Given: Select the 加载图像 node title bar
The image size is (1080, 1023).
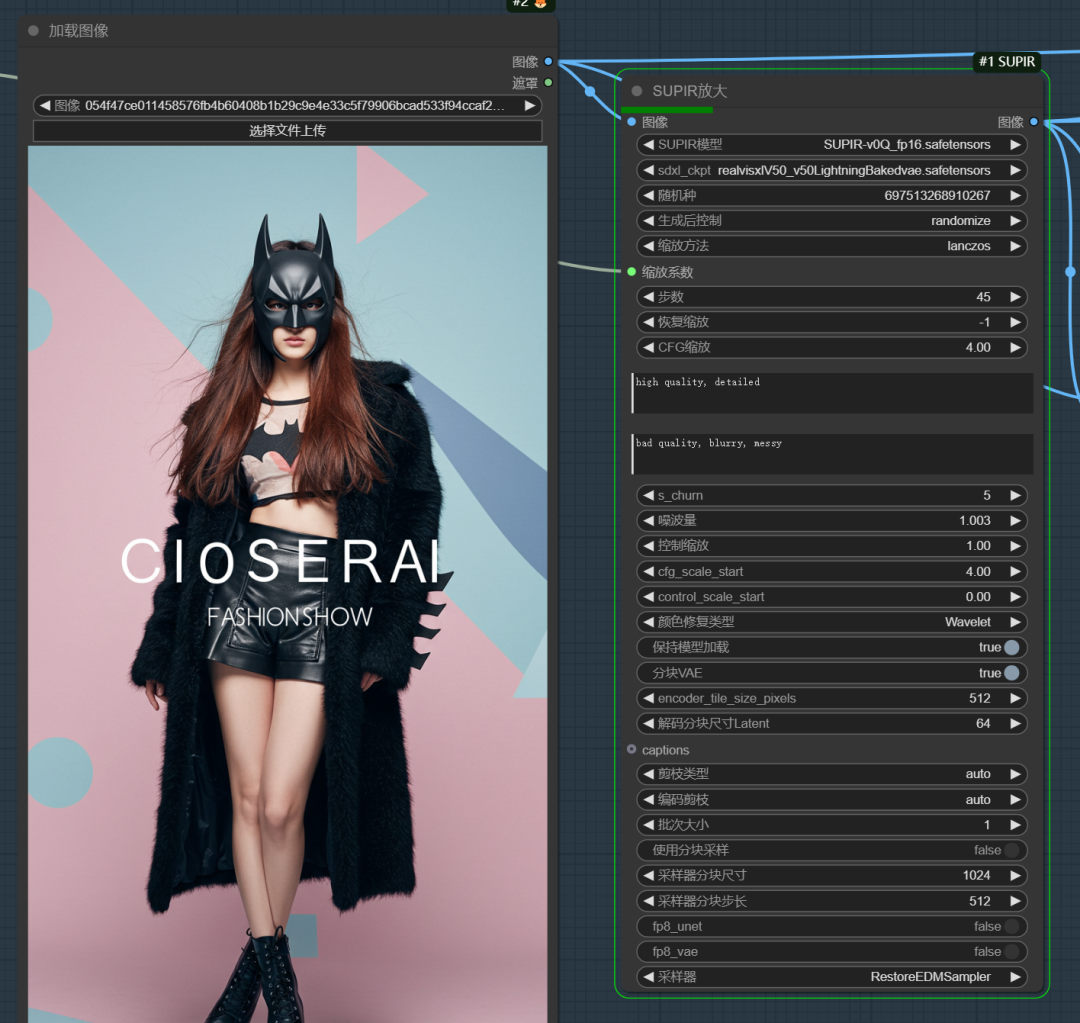Looking at the screenshot, I should pos(287,31).
